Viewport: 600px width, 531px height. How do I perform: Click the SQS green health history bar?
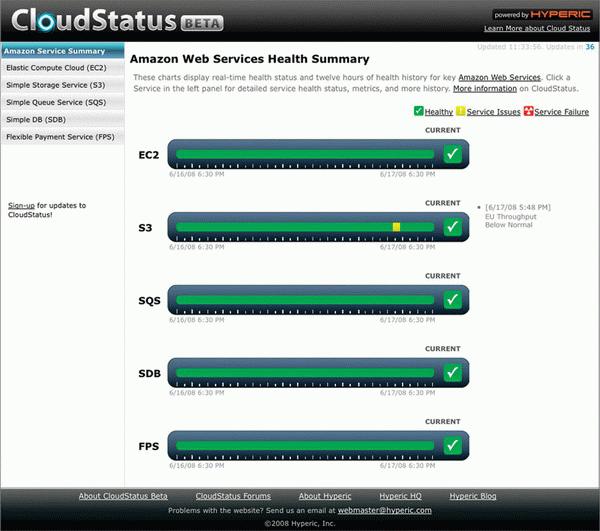[x=305, y=300]
